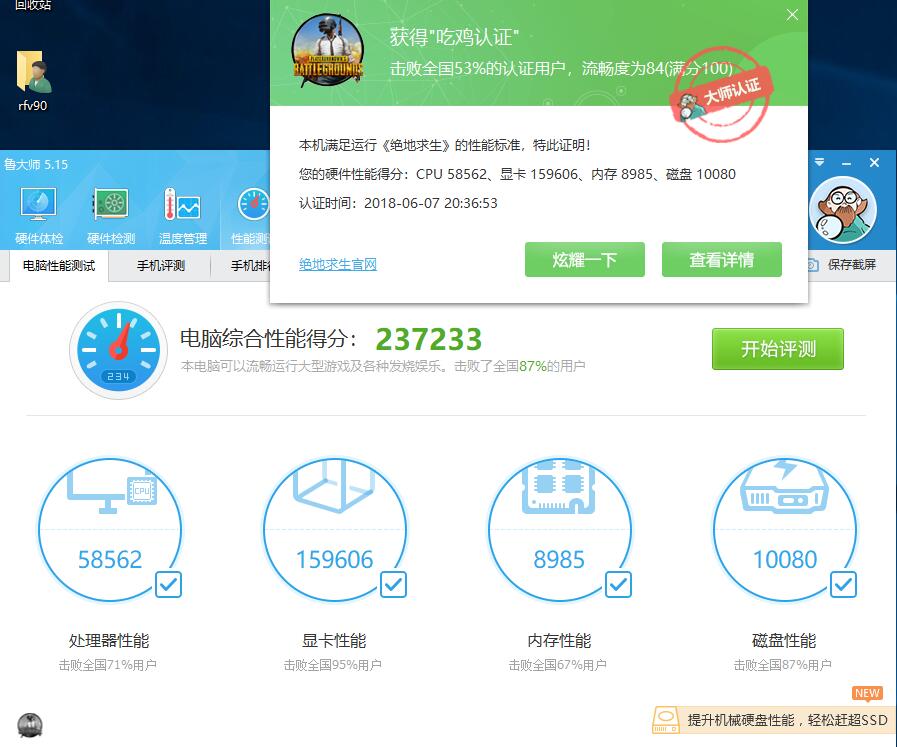Click the 炫耀一下 show-off button
897x747 pixels.
coord(585,260)
